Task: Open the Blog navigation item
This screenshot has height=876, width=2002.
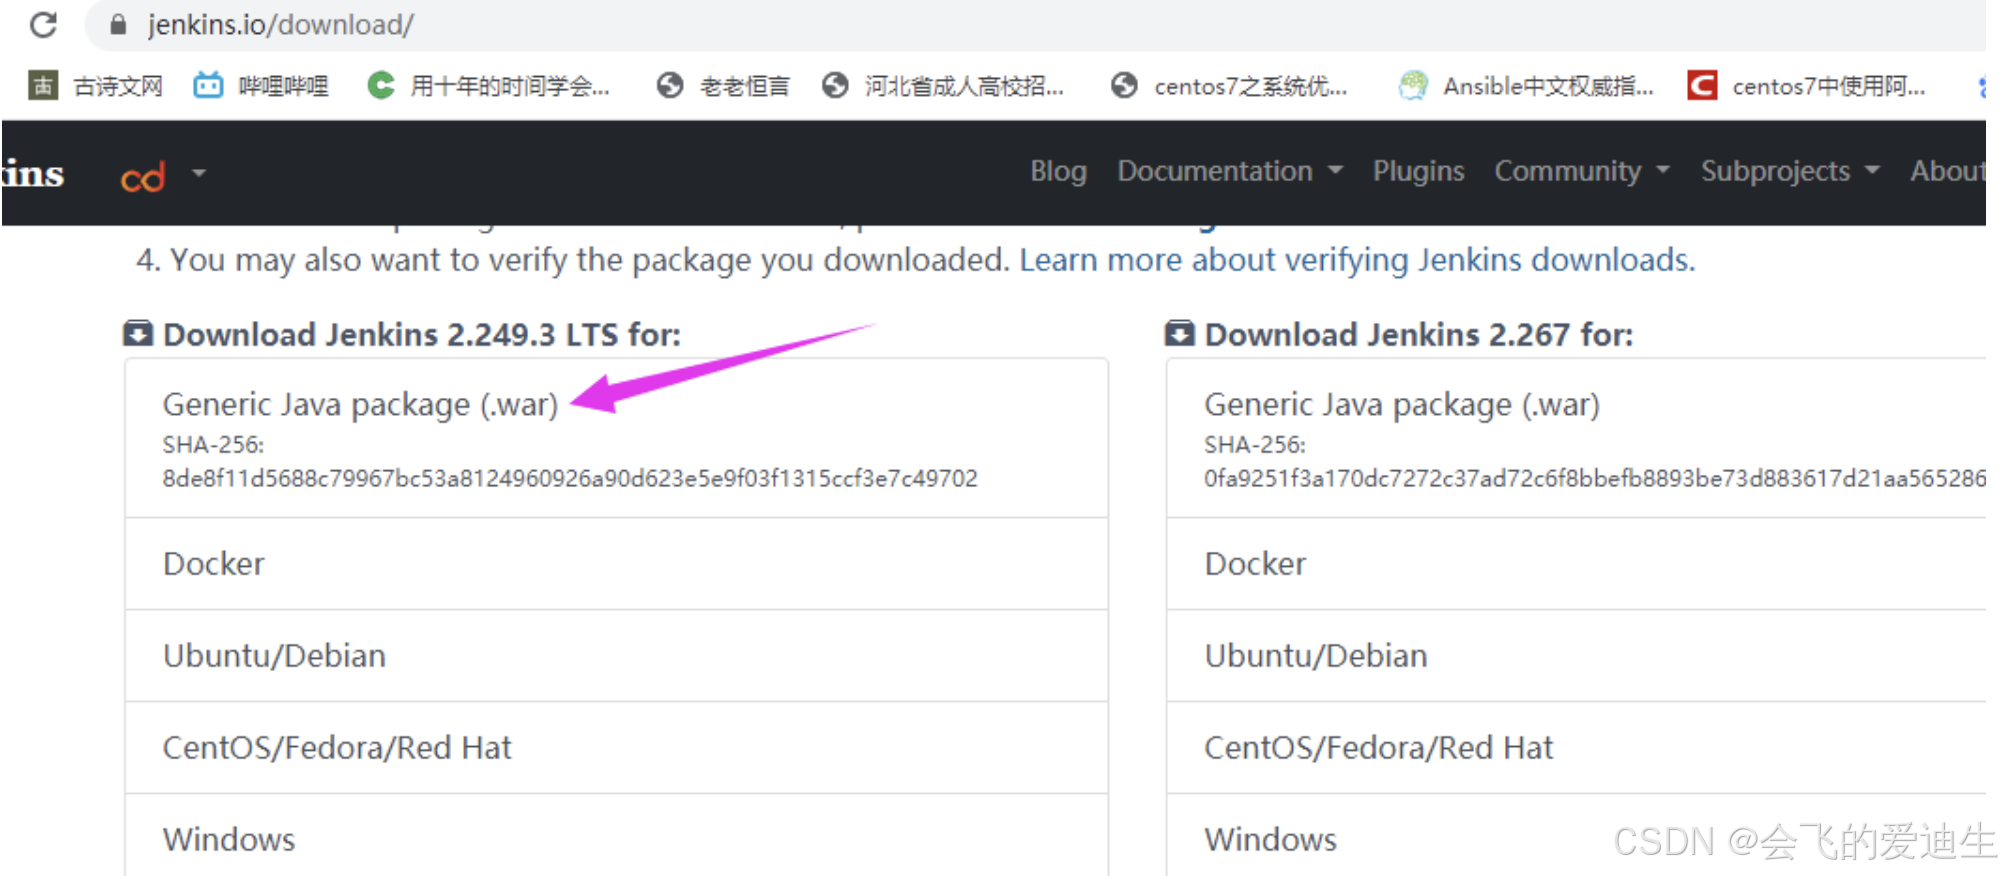Action: 1058,171
